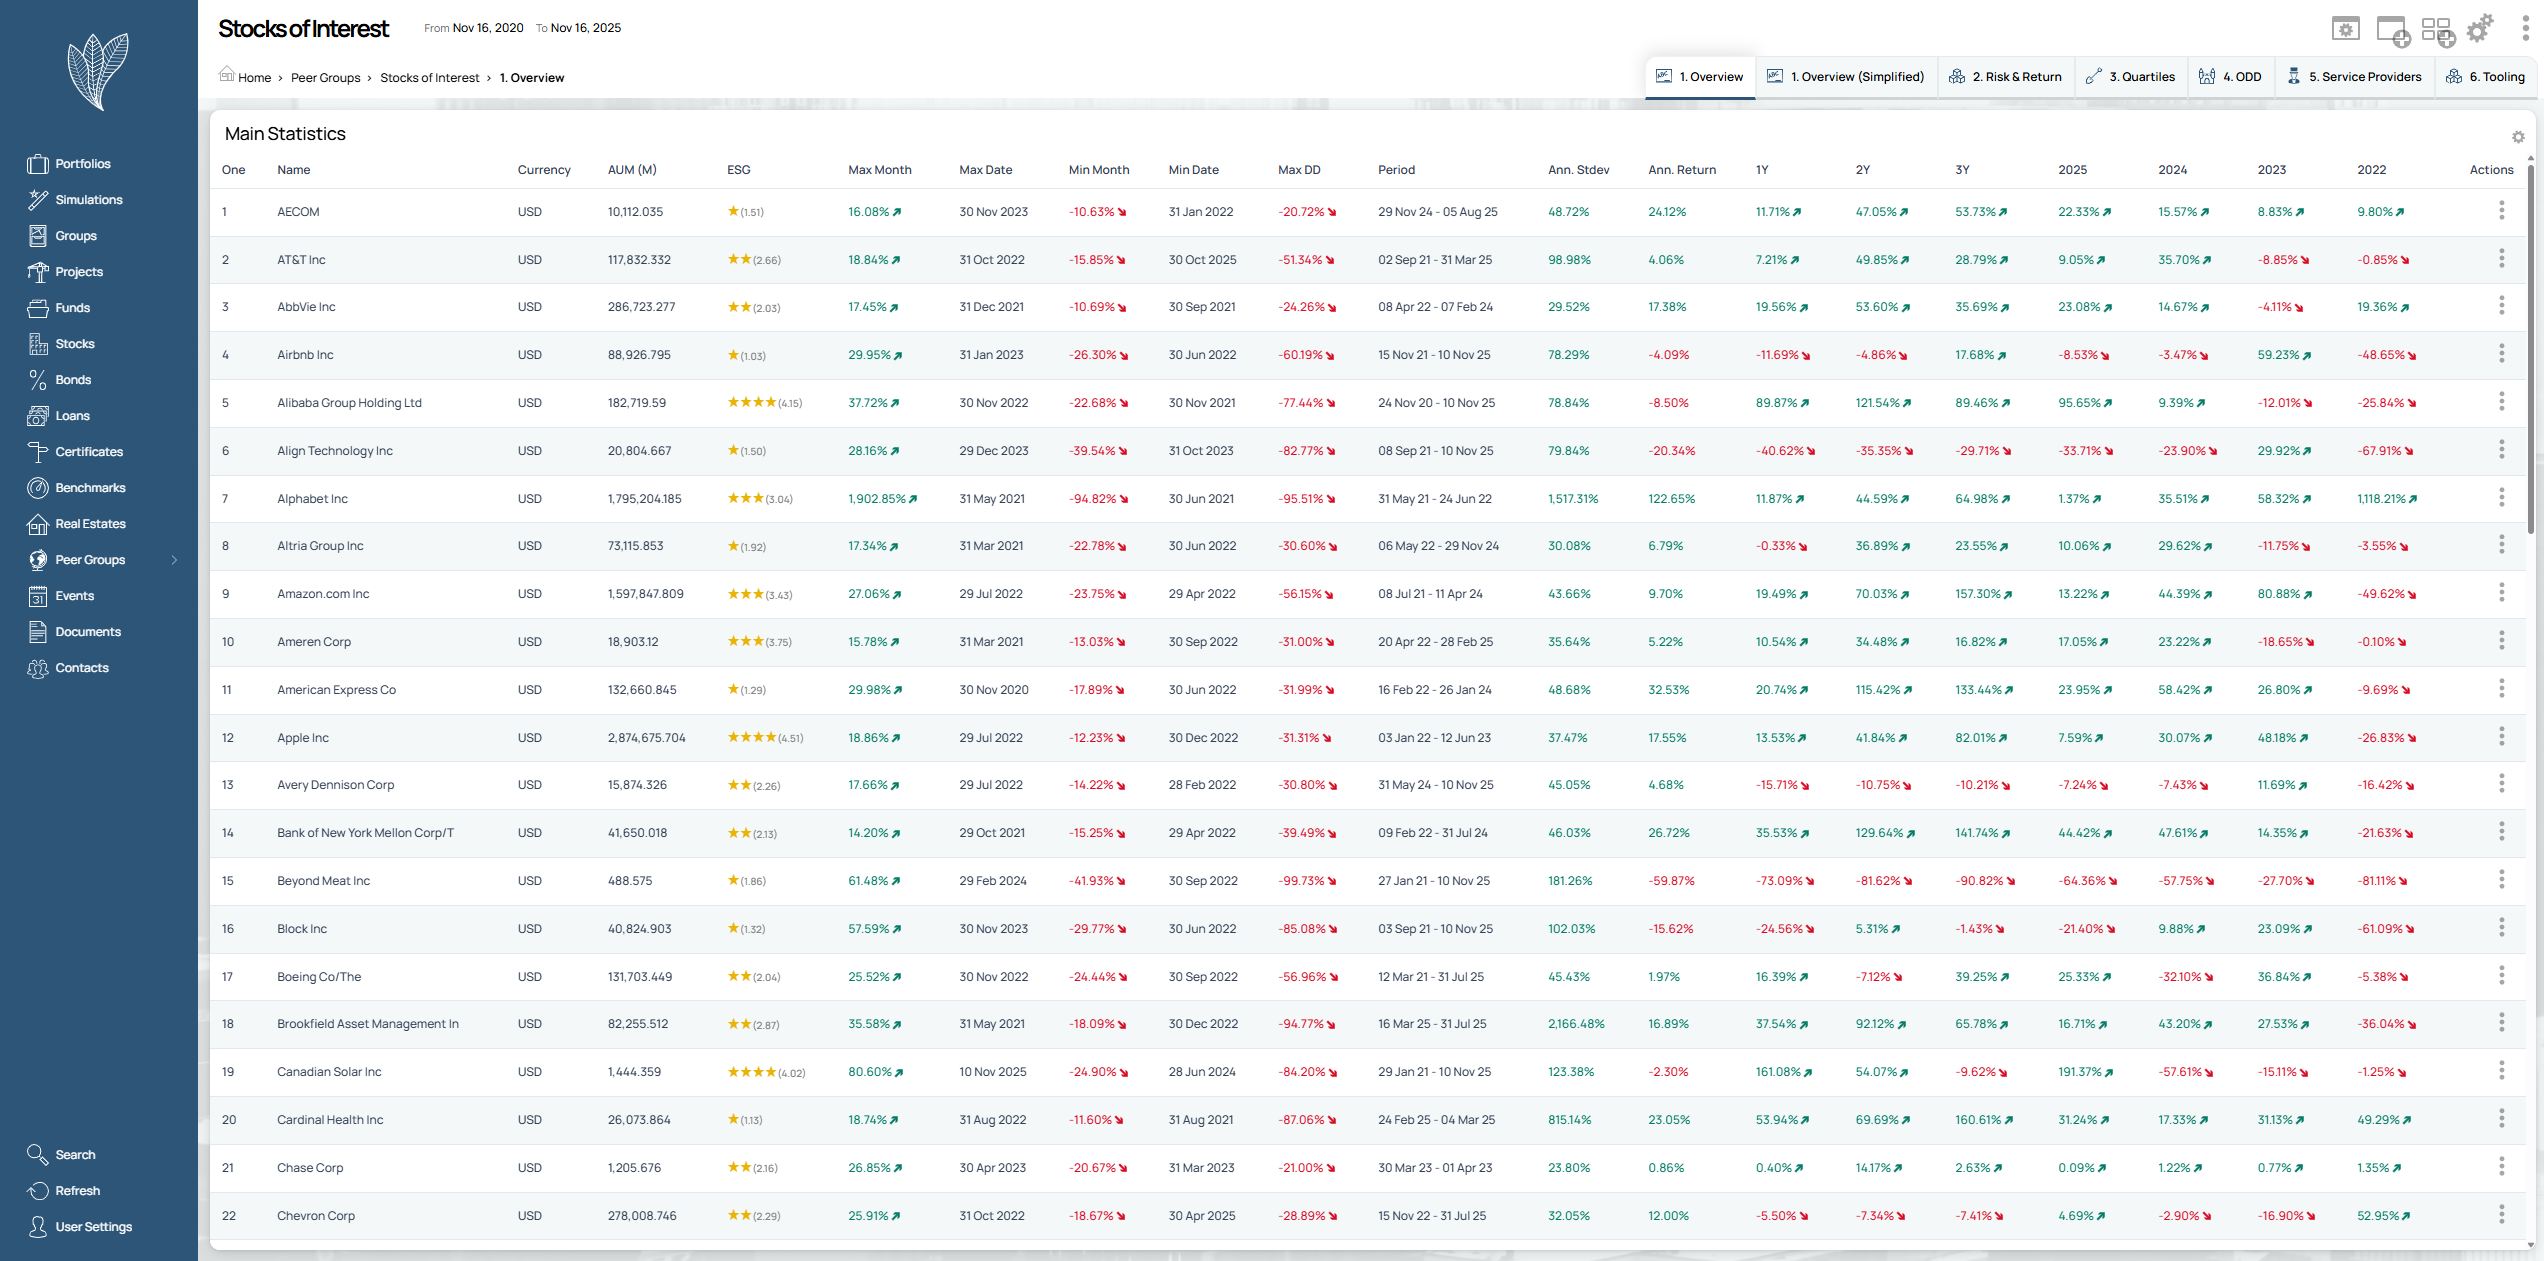Open the double gears configuration icon
This screenshot has height=1261, width=2544.
pyautogui.click(x=2480, y=29)
